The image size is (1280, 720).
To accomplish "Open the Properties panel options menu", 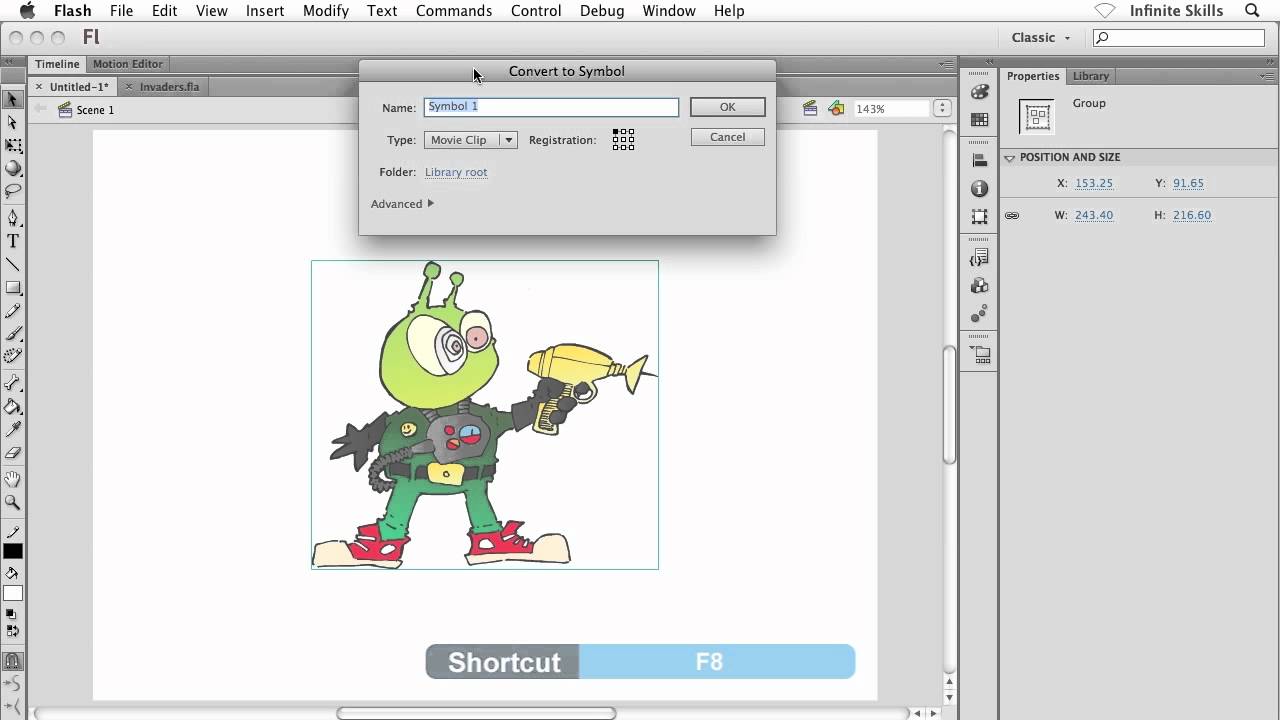I will pyautogui.click(x=1268, y=76).
